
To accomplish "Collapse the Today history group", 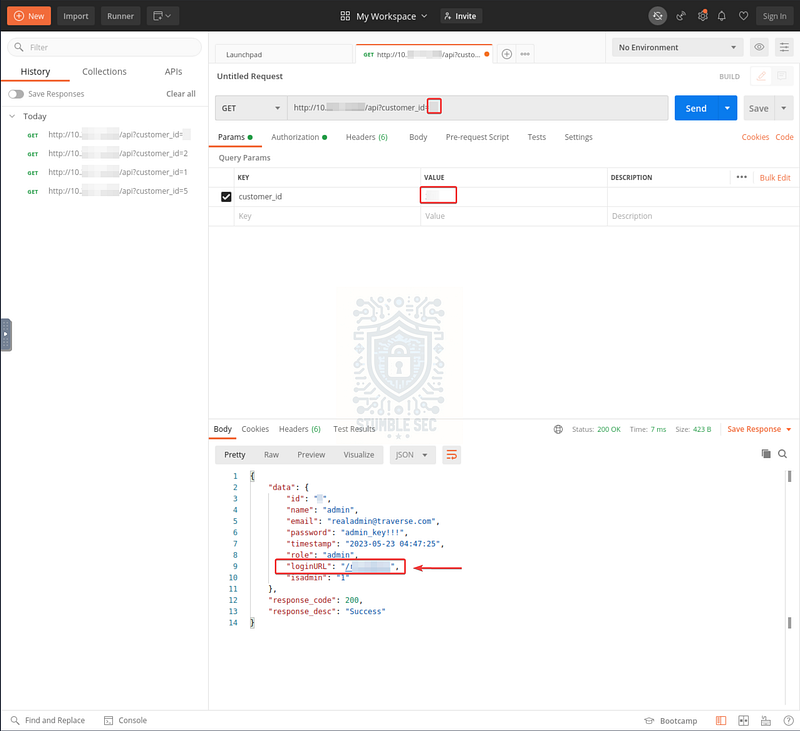I will coord(12,116).
